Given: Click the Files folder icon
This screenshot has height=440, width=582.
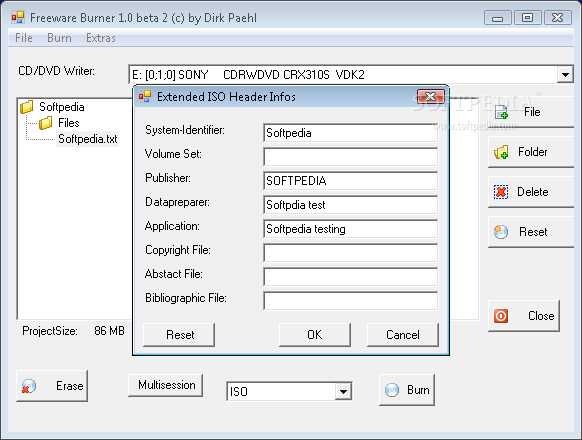Looking at the screenshot, I should [x=46, y=123].
